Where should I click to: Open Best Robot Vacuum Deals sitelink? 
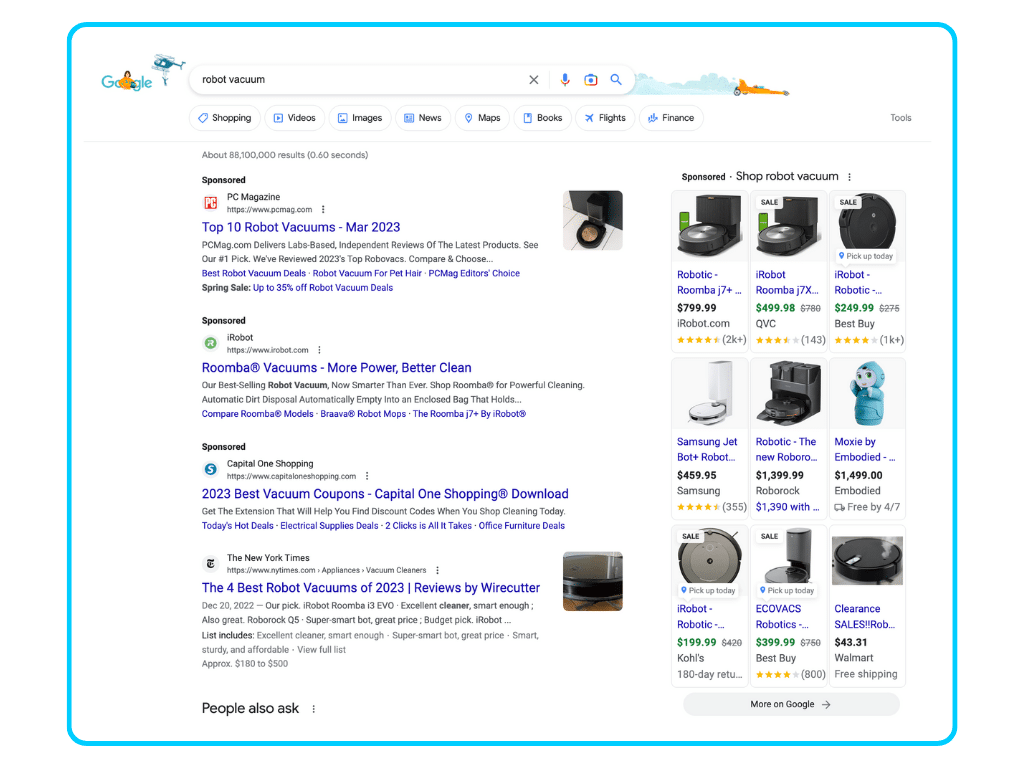click(253, 274)
